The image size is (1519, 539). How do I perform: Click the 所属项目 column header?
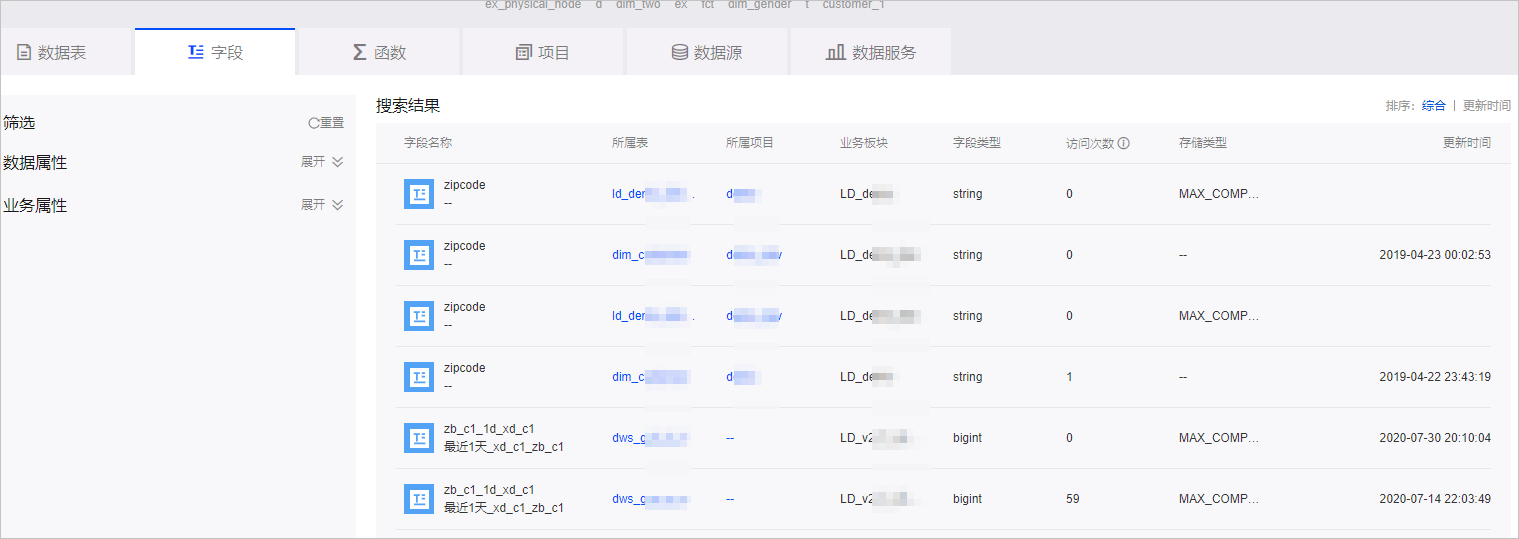(x=750, y=143)
